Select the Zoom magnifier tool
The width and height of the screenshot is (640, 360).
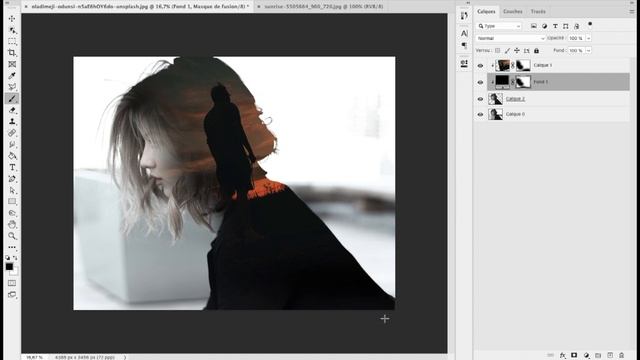tap(12, 236)
